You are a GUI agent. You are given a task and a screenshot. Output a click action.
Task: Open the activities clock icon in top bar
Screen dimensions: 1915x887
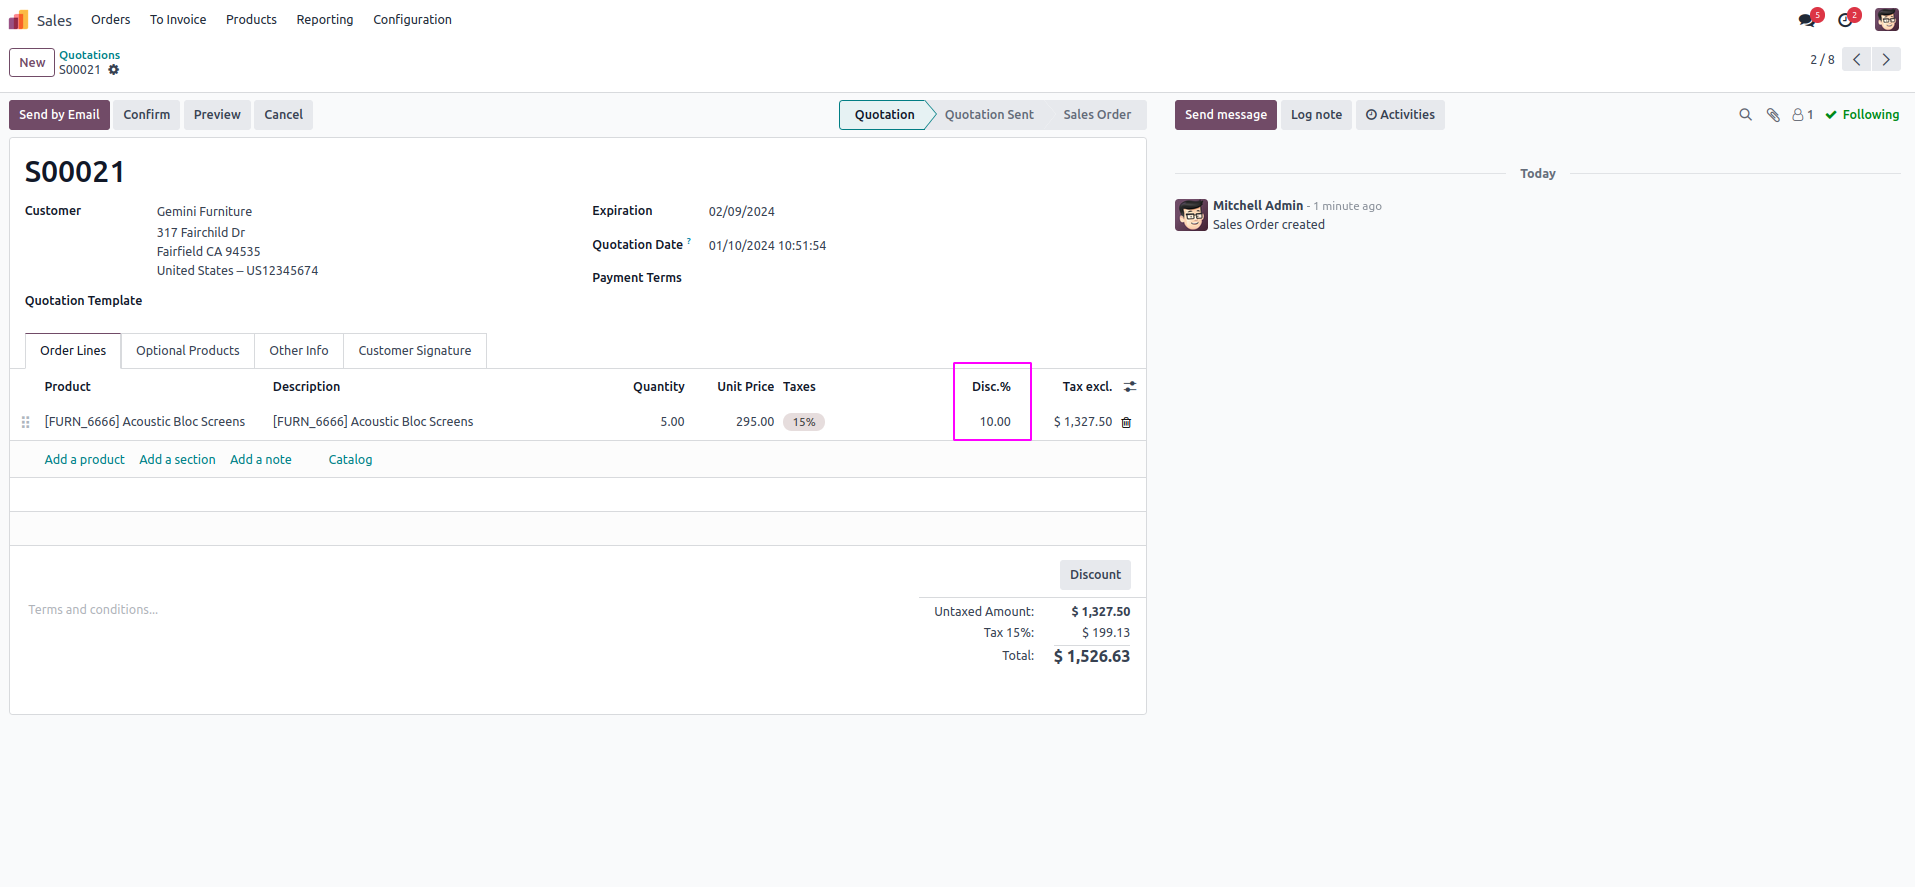click(1846, 20)
